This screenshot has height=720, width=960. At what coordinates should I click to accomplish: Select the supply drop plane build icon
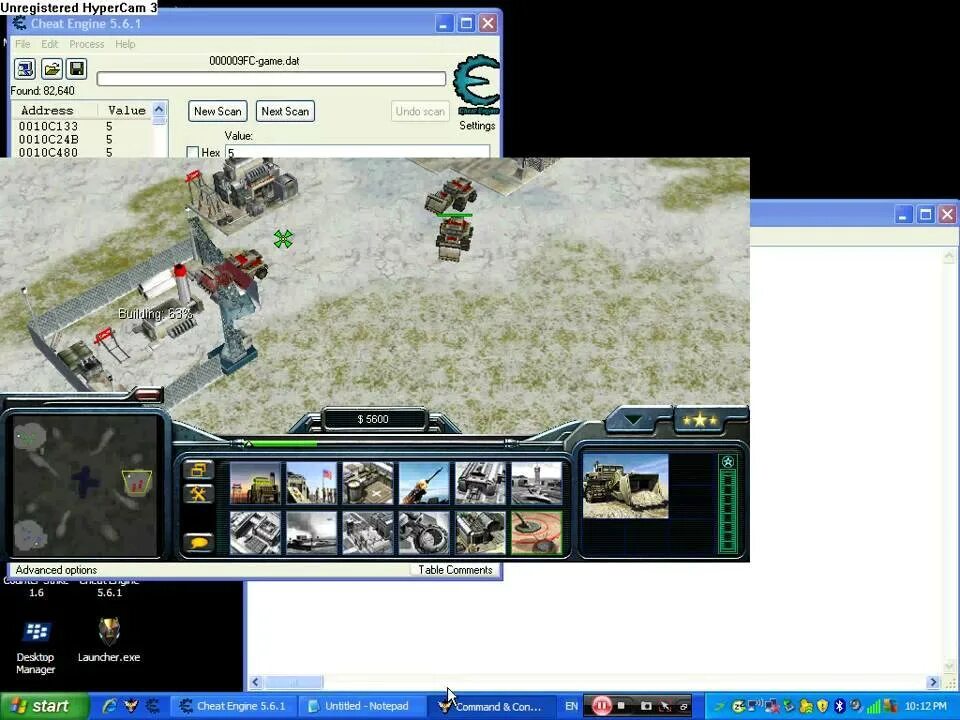[x=311, y=533]
